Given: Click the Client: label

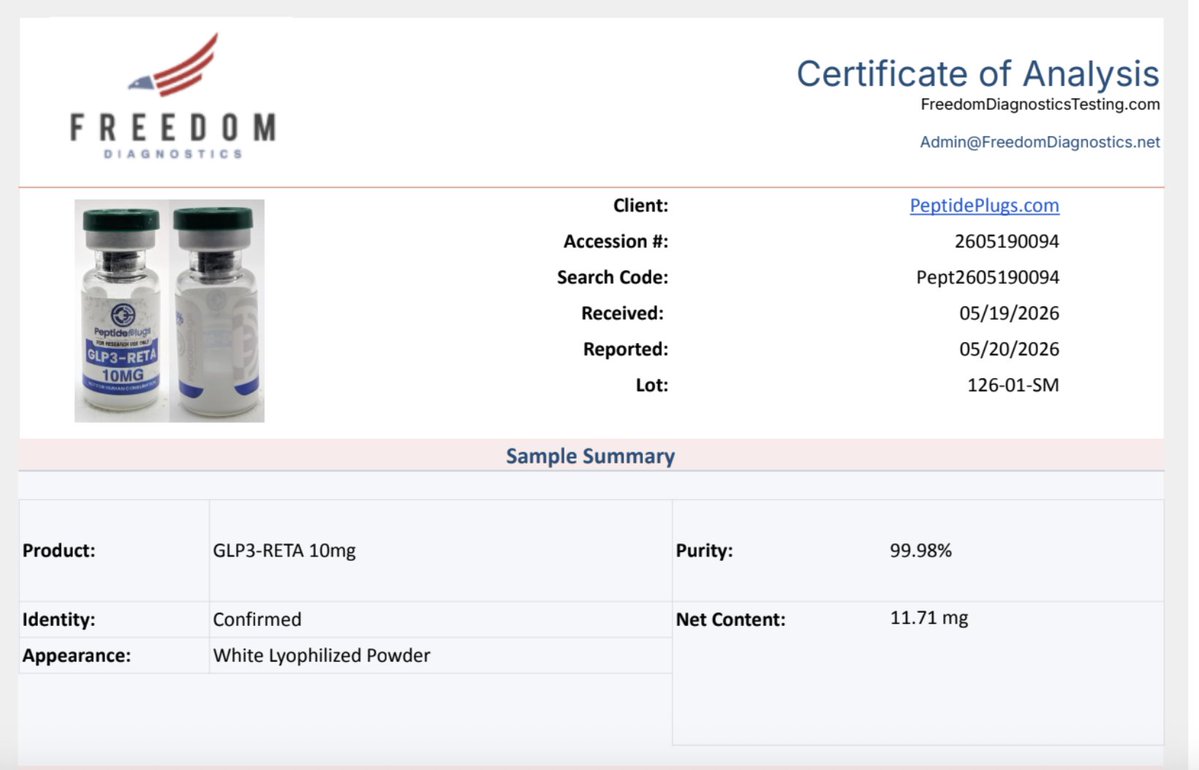Looking at the screenshot, I should click(641, 206).
